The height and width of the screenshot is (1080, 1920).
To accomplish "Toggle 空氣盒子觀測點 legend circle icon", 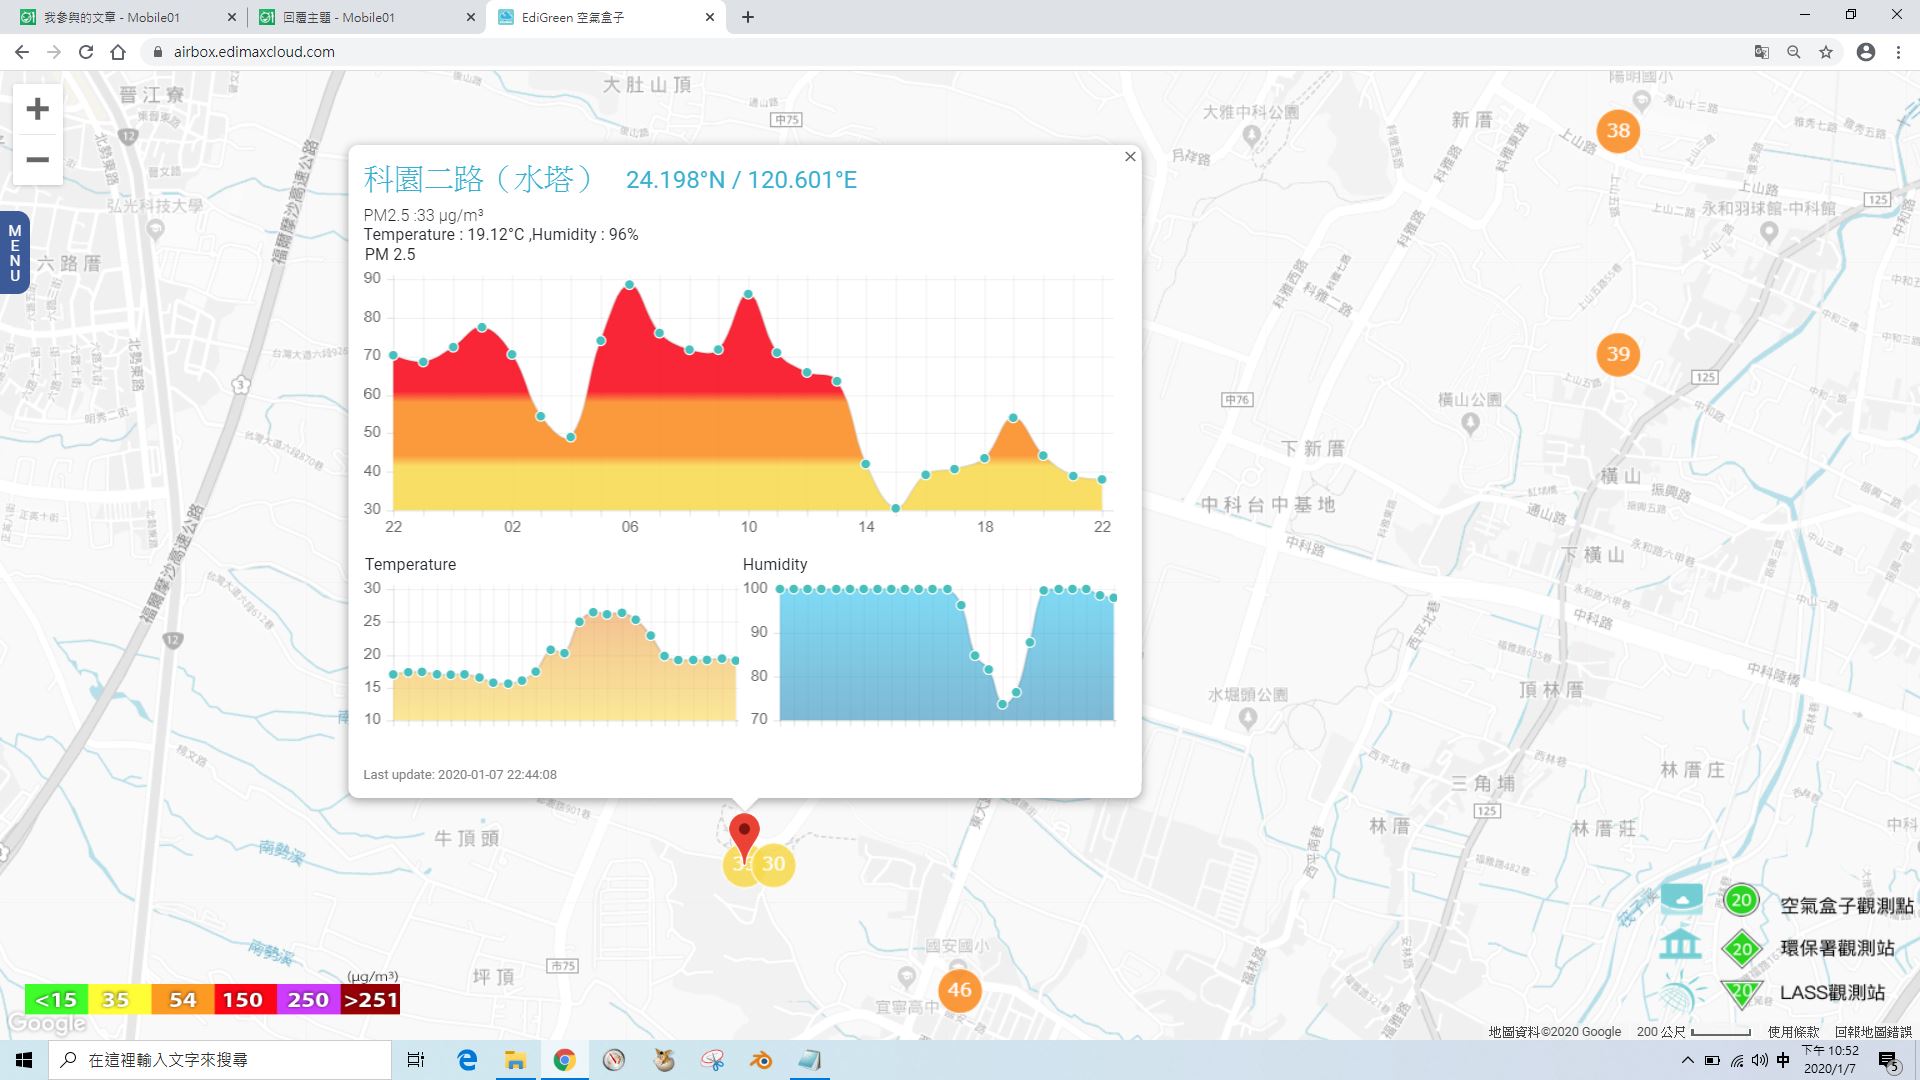I will pos(1741,900).
